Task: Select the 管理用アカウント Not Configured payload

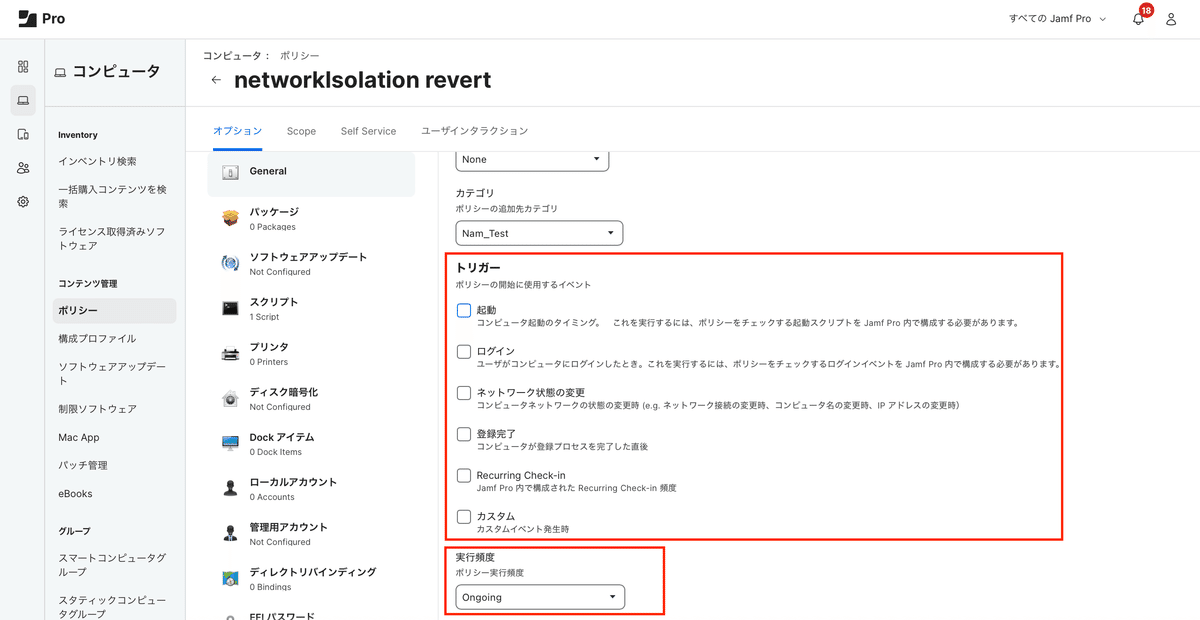Action: [x=310, y=533]
